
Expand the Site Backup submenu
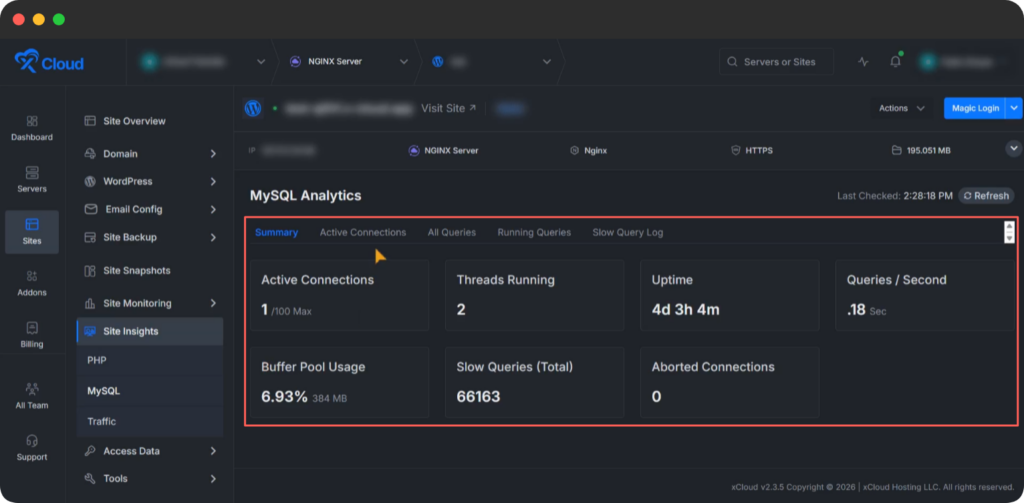coord(213,238)
